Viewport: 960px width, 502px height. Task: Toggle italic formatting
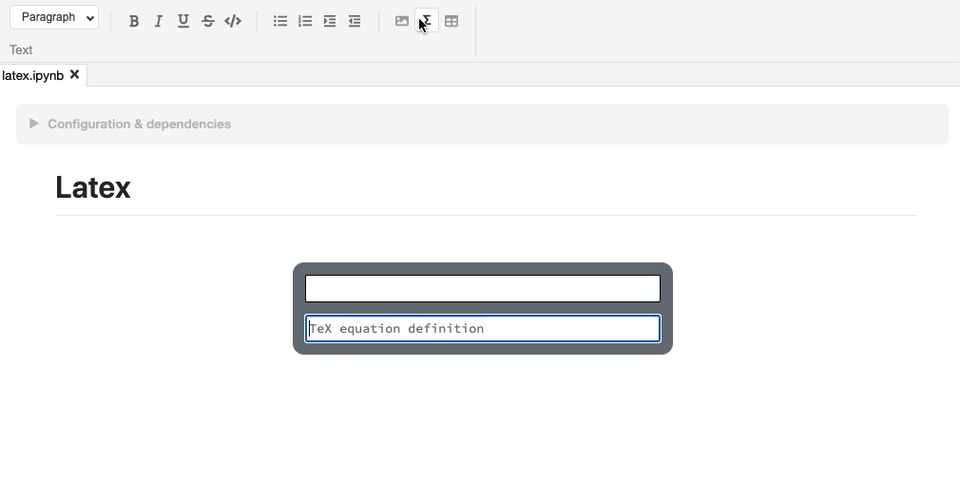click(158, 21)
